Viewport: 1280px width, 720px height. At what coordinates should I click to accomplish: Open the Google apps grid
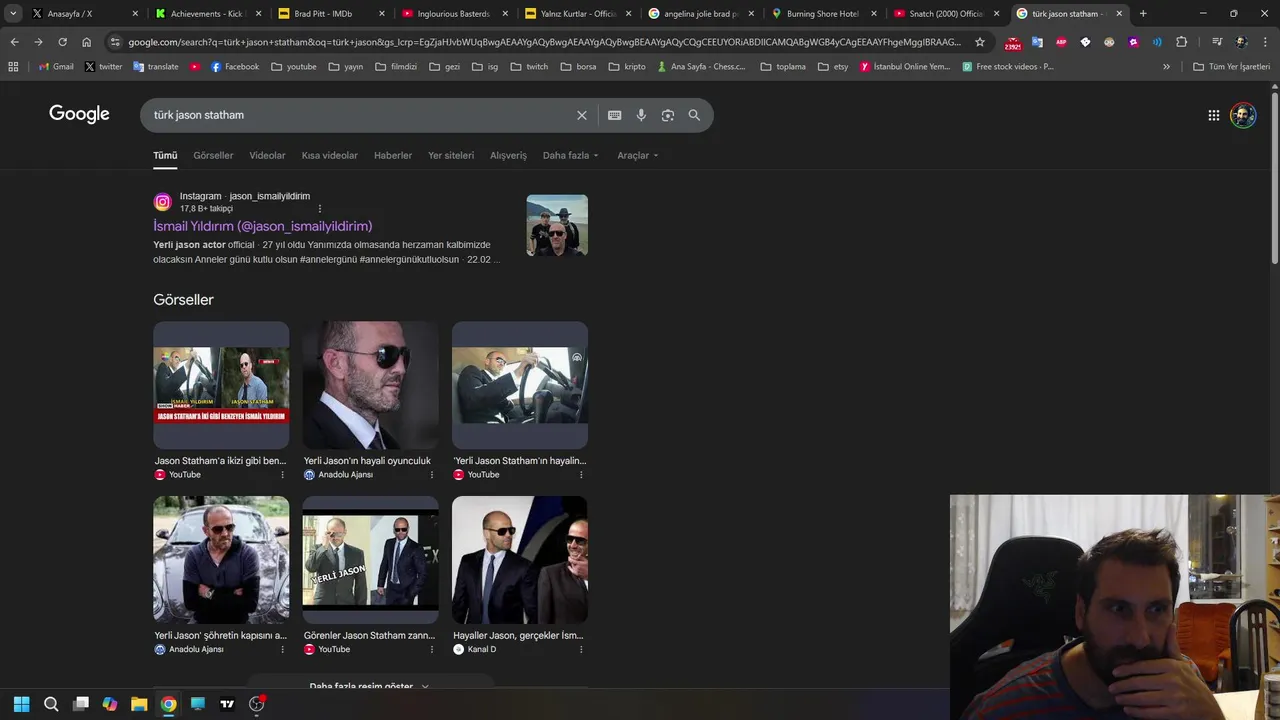click(x=1213, y=115)
